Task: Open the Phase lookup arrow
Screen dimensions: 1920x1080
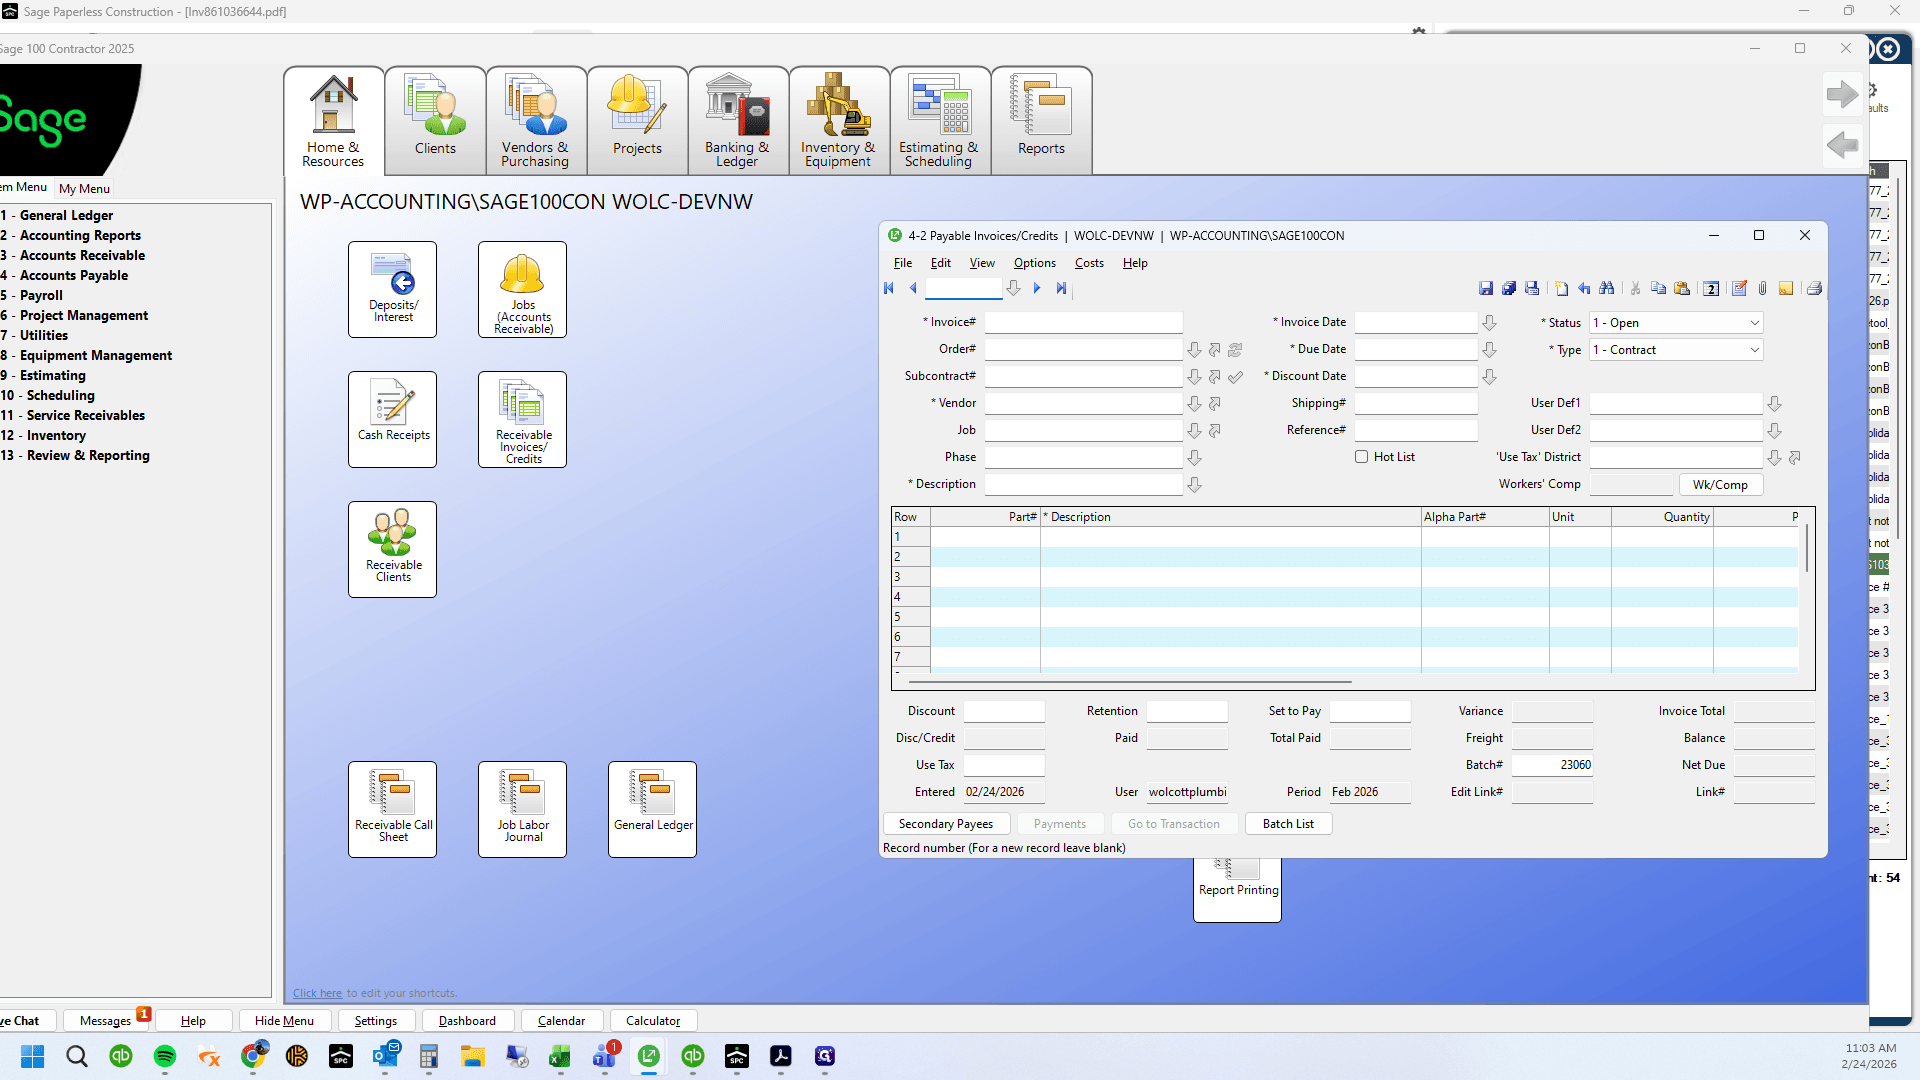Action: click(x=1194, y=458)
